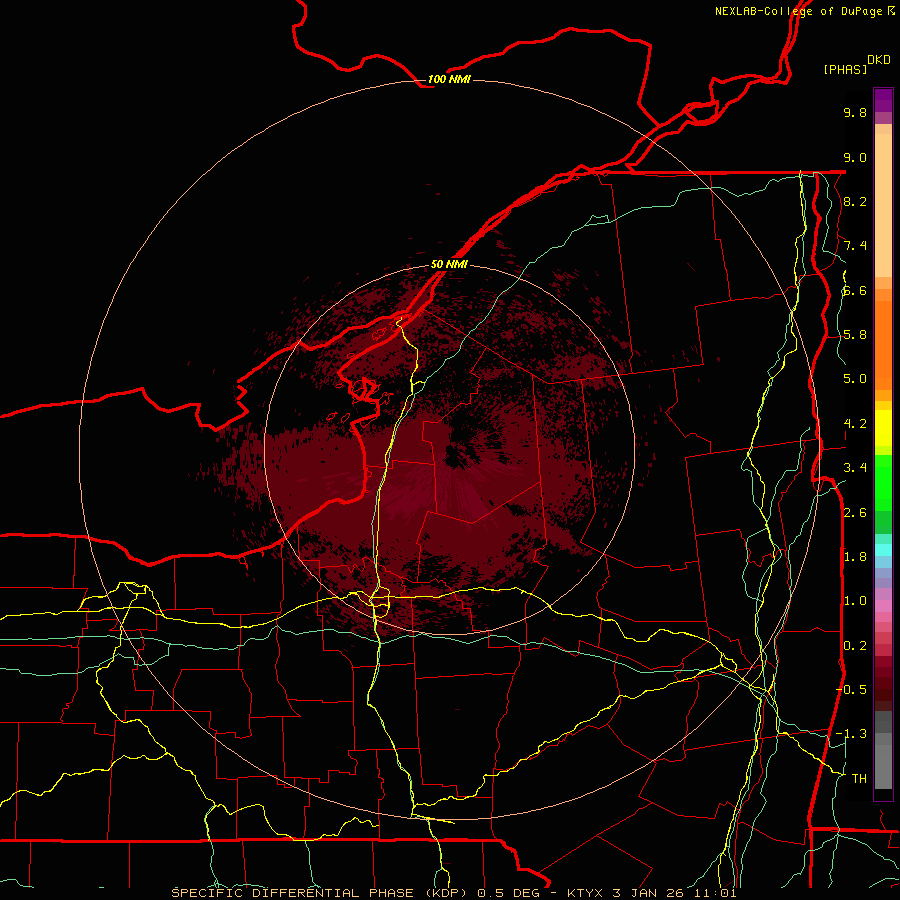Viewport: 900px width, 900px height.
Task: Click the 5.0 scale value
Action: [855, 379]
